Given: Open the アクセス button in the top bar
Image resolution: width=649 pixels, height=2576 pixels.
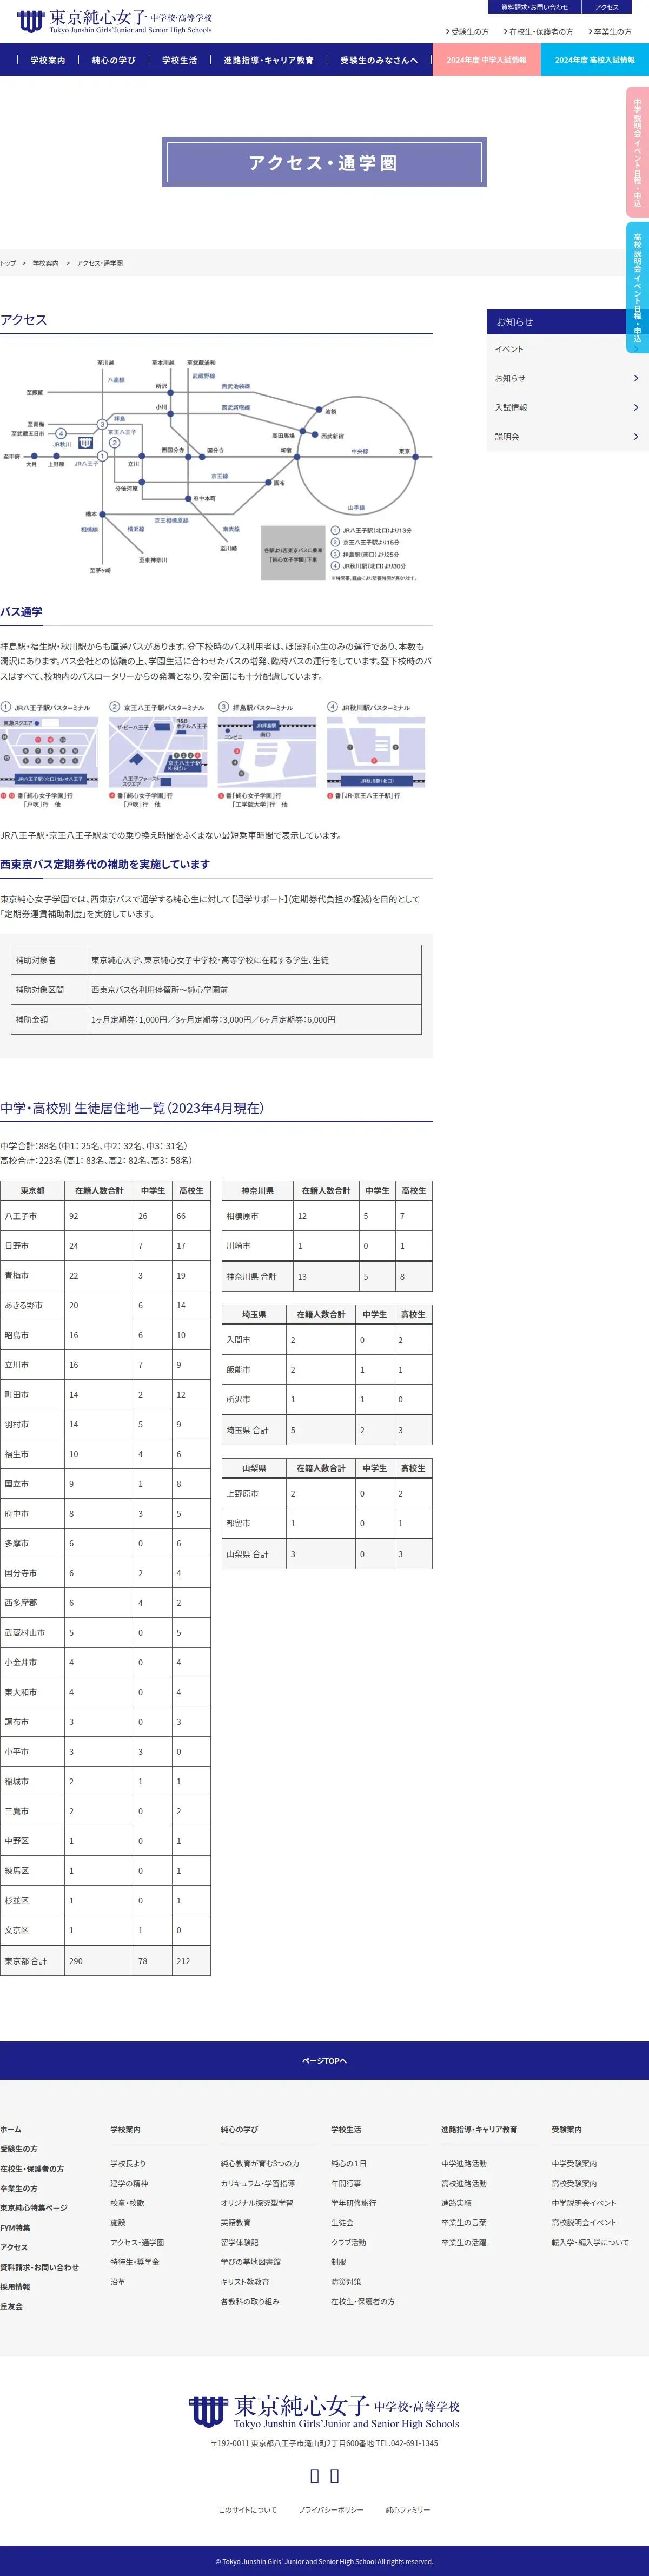Looking at the screenshot, I should click(x=606, y=7).
